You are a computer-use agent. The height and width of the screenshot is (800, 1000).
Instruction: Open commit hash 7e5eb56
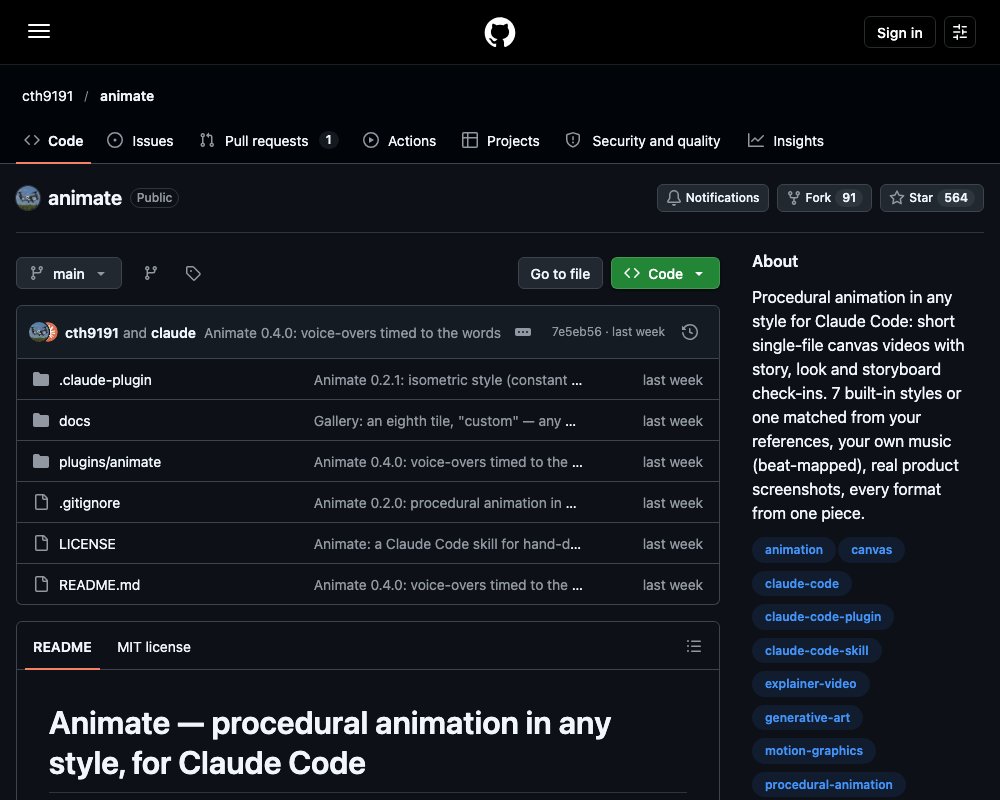[x=576, y=332]
